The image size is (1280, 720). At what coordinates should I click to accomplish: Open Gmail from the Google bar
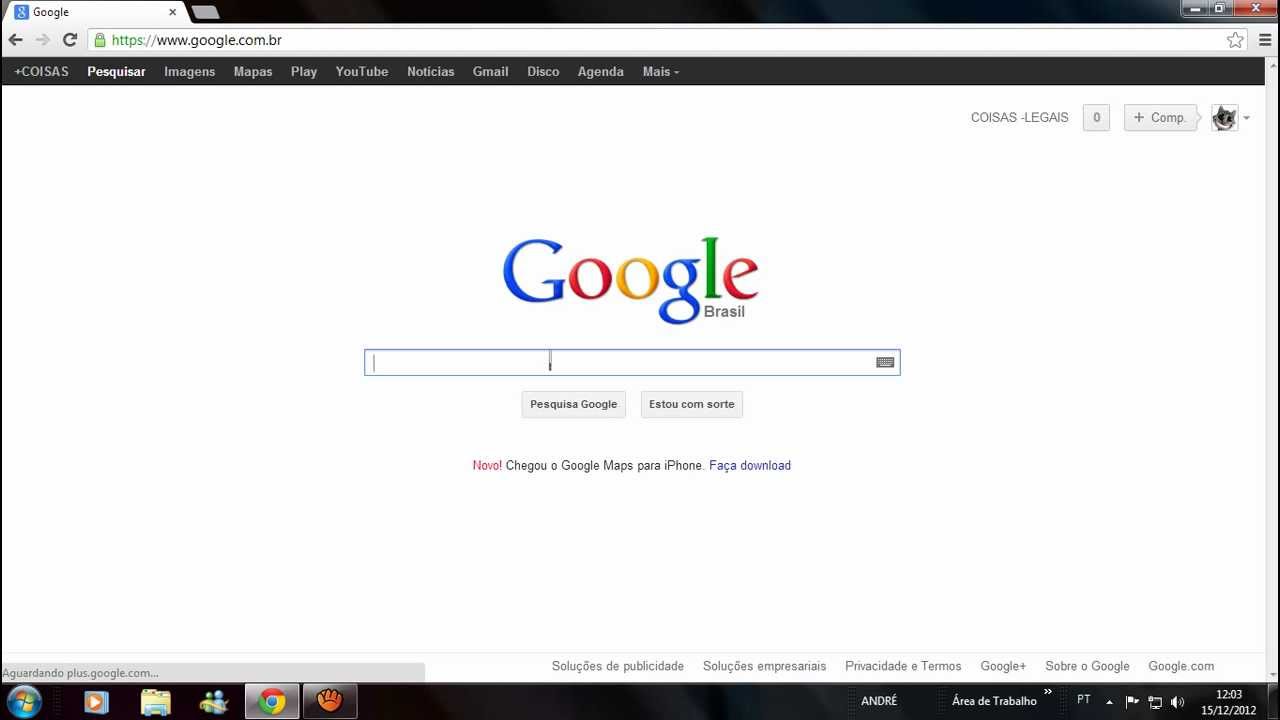click(x=490, y=72)
